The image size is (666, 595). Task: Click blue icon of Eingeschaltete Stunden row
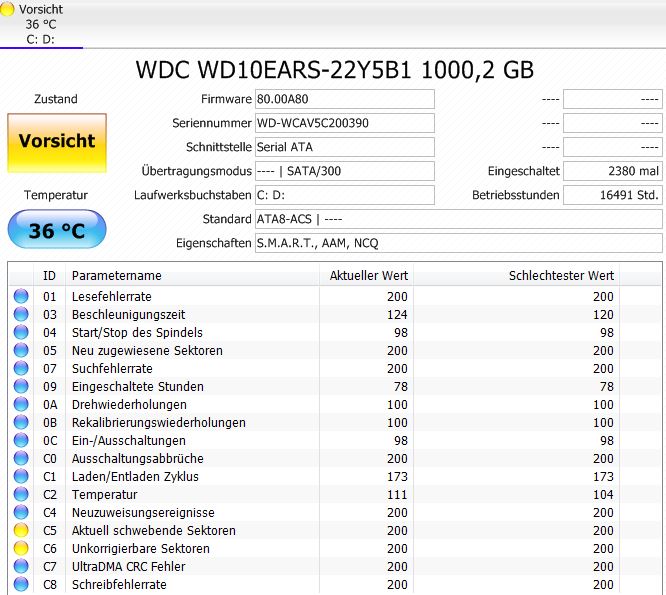tap(21, 386)
